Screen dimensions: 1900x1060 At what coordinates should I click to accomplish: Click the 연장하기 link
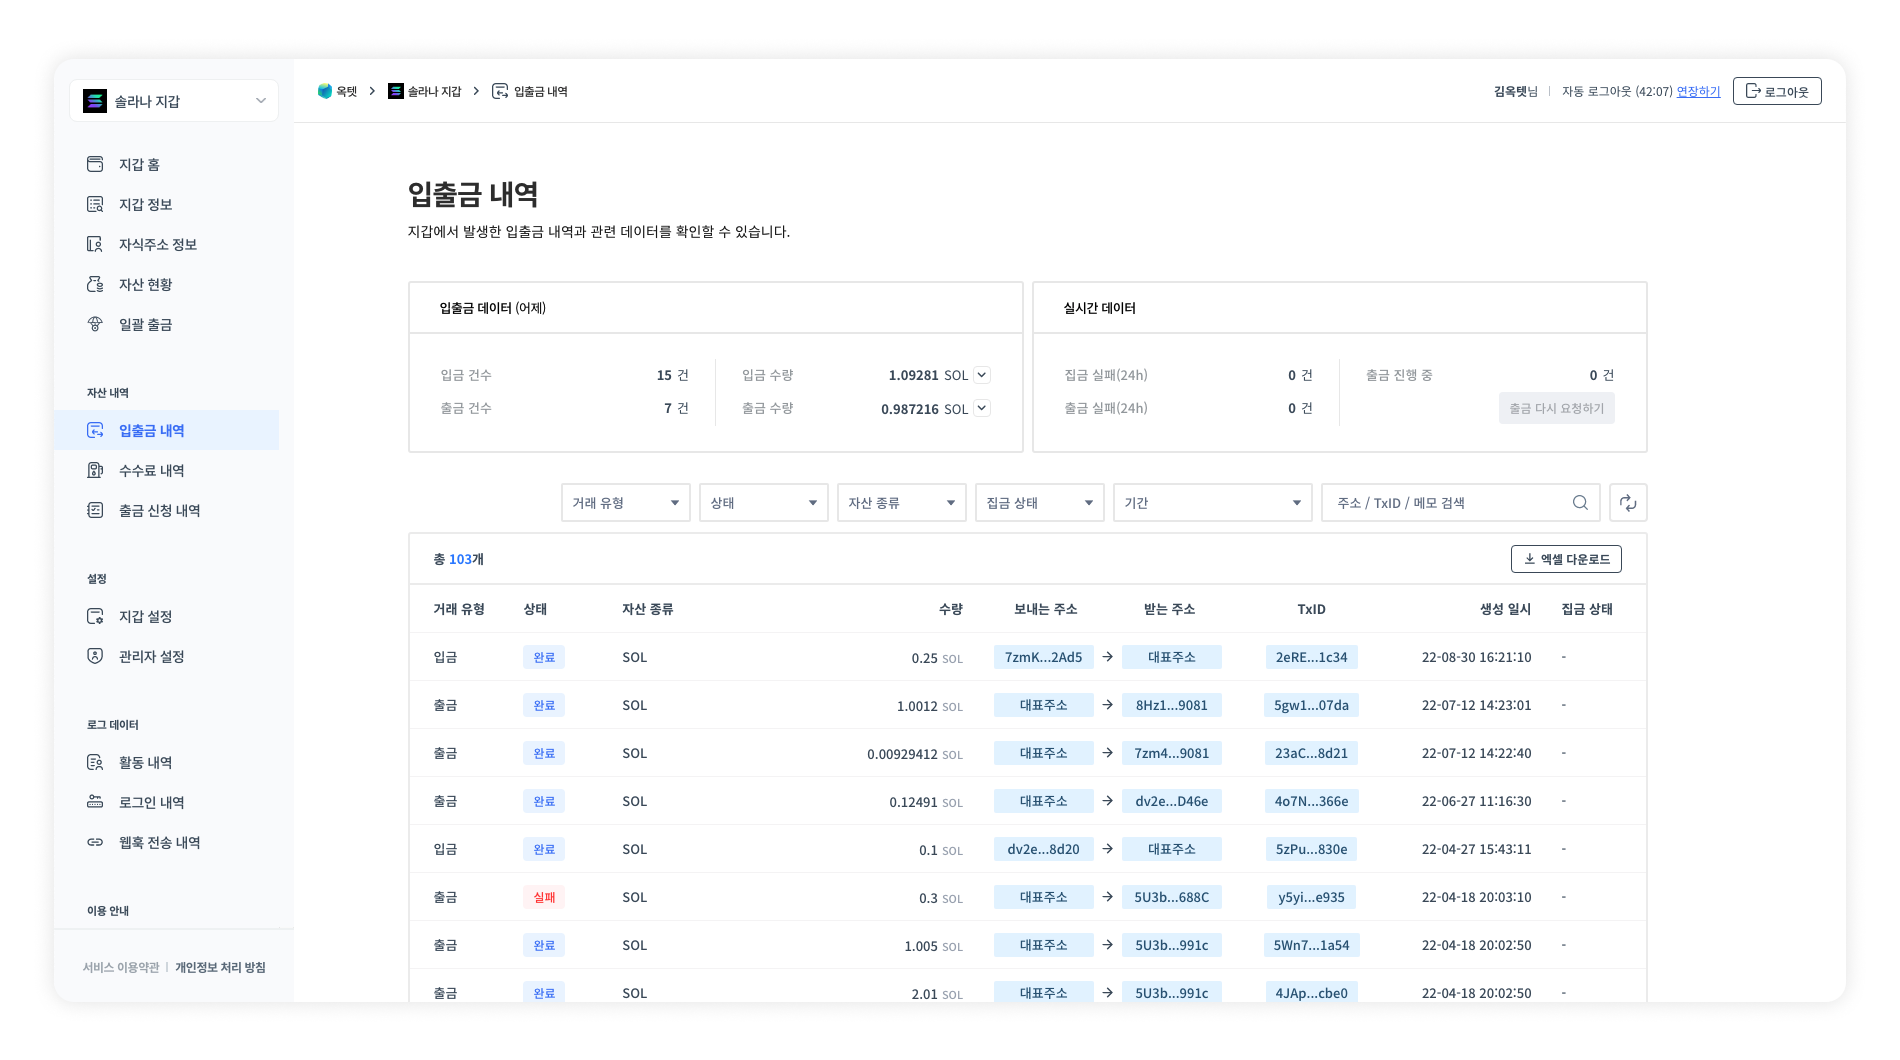1698,91
